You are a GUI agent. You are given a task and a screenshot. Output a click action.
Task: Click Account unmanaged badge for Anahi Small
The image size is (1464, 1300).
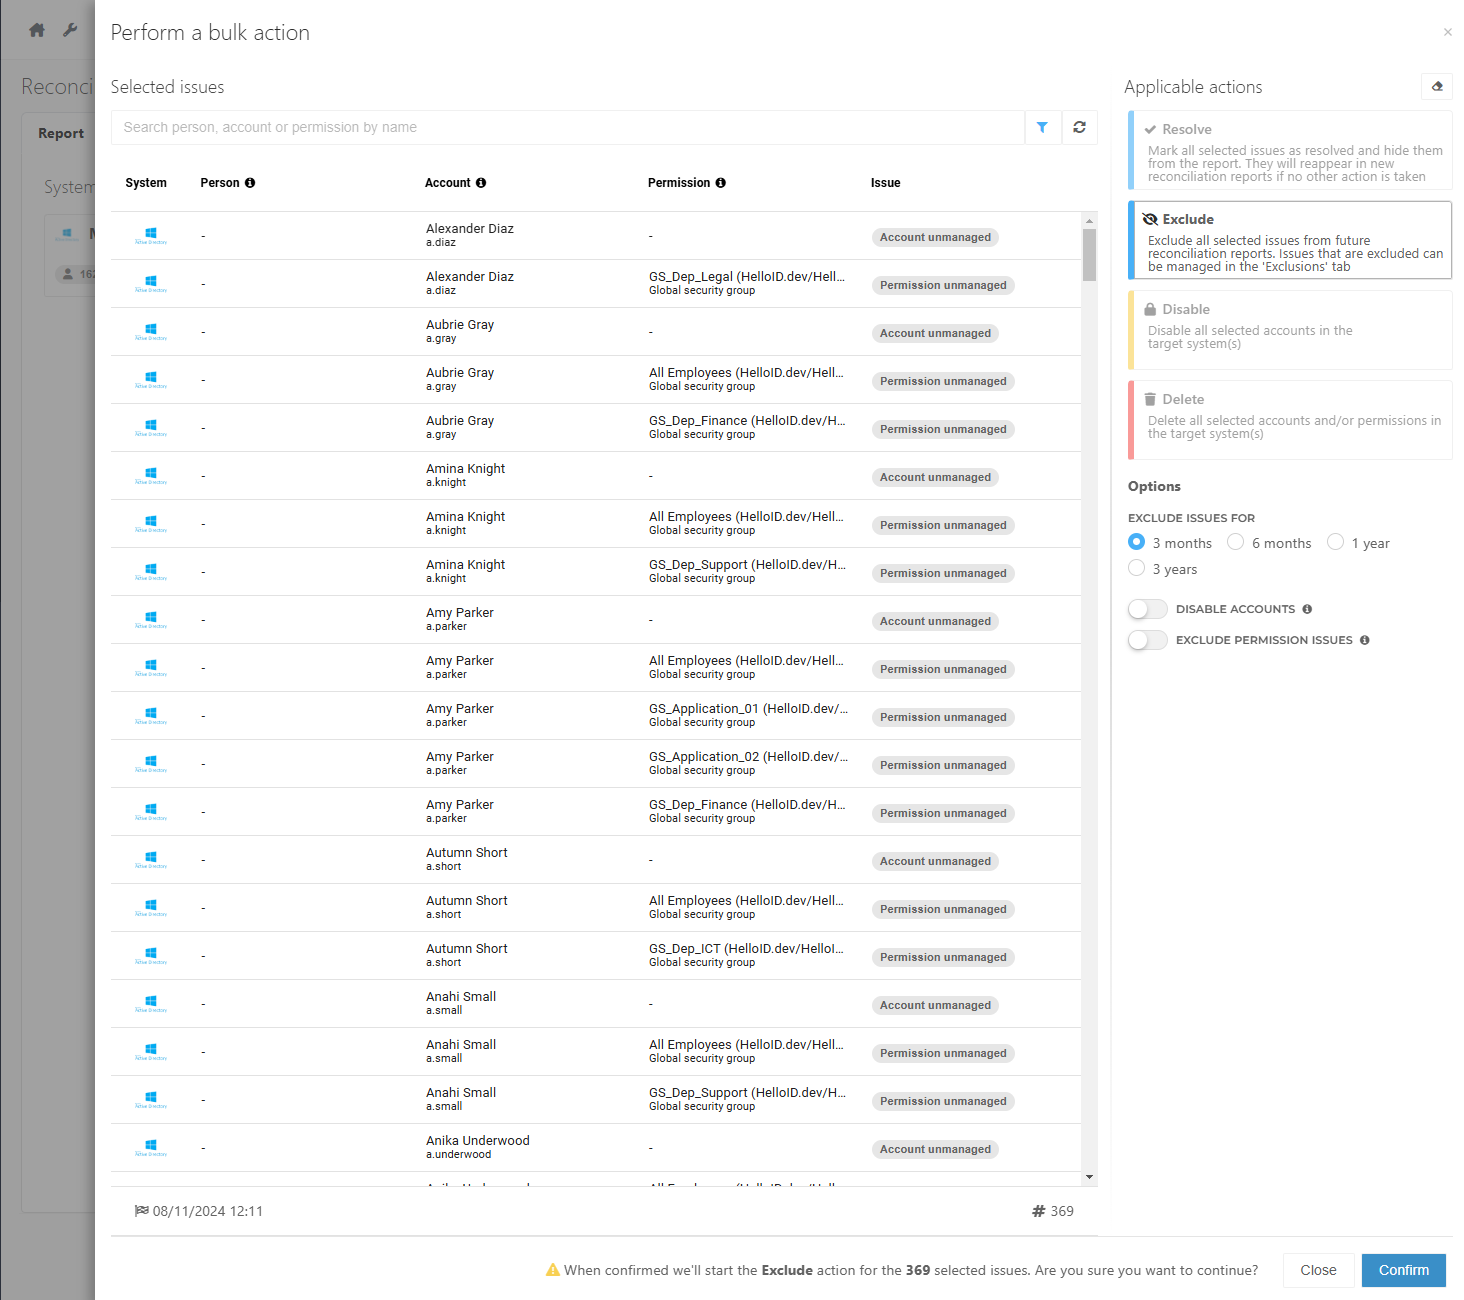935,1005
